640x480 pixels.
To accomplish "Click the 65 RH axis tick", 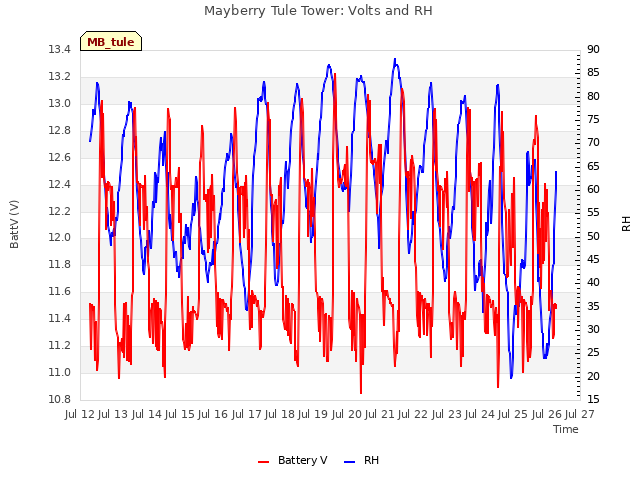I will pos(593,167).
